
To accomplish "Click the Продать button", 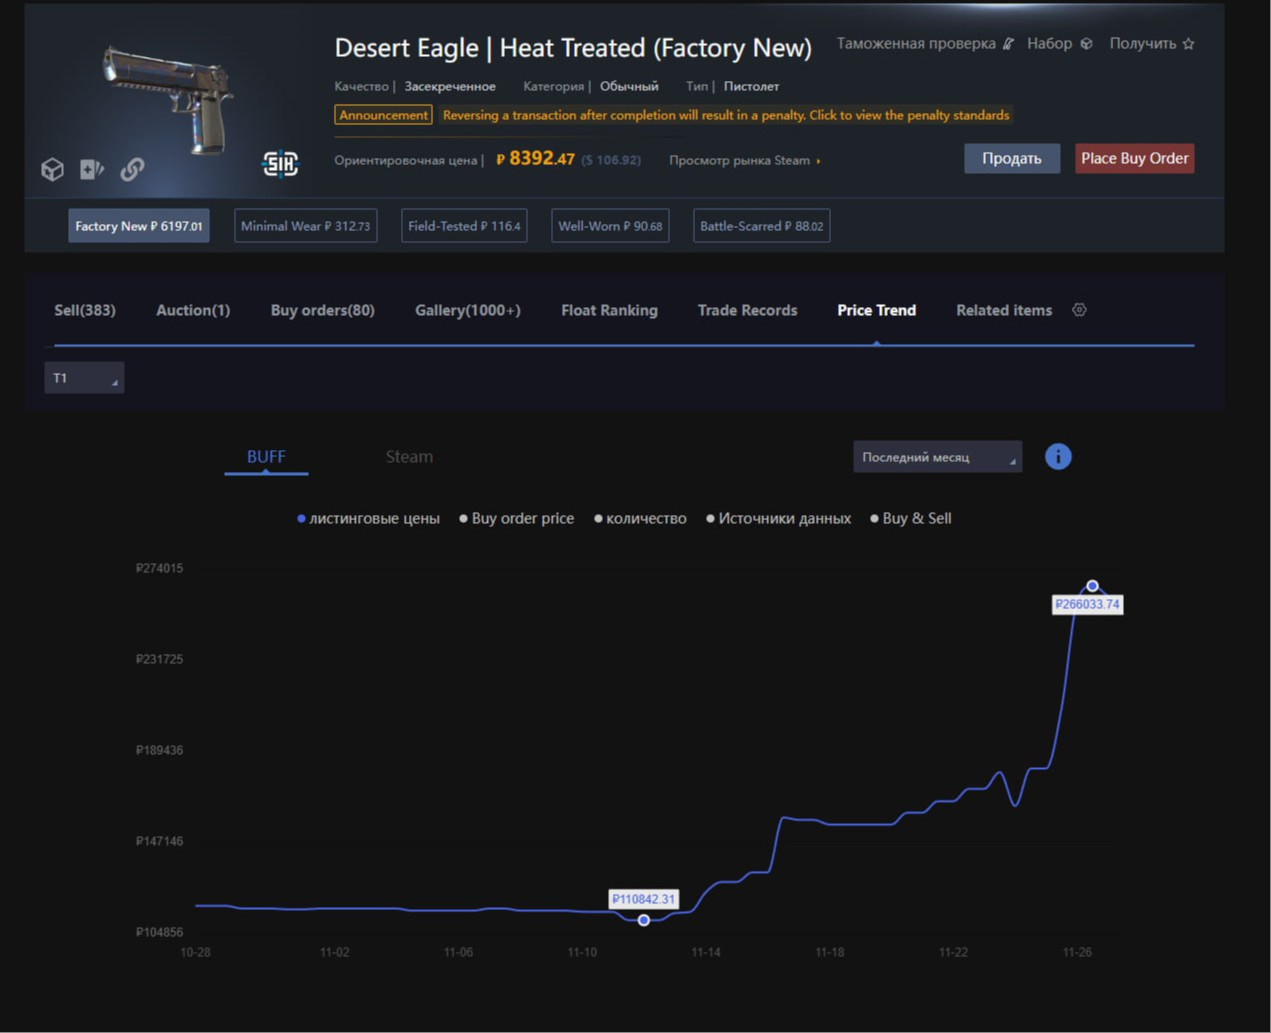I will [x=1011, y=159].
